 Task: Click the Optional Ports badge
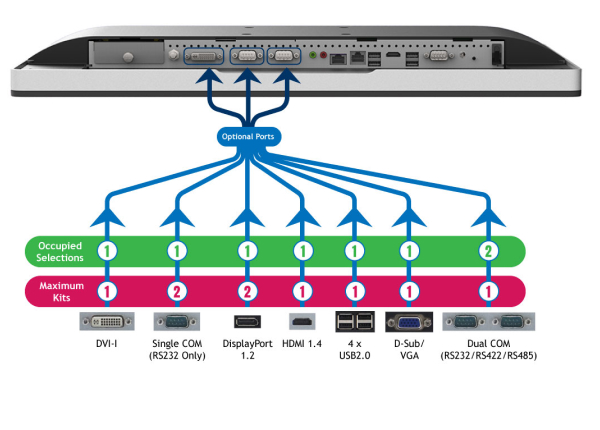click(x=246, y=135)
